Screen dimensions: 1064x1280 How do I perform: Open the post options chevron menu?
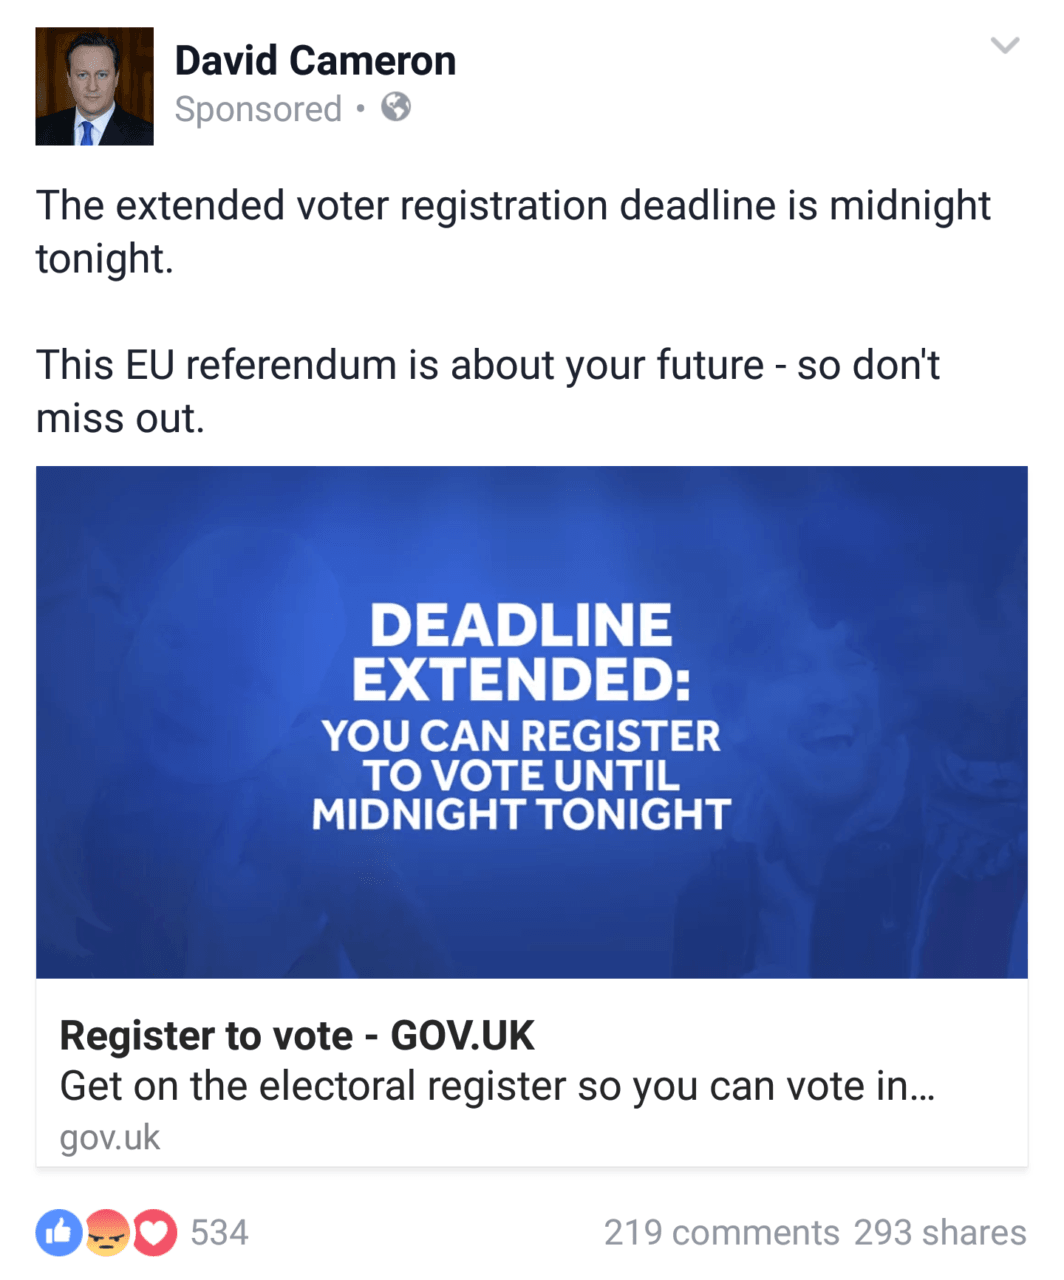[1004, 45]
